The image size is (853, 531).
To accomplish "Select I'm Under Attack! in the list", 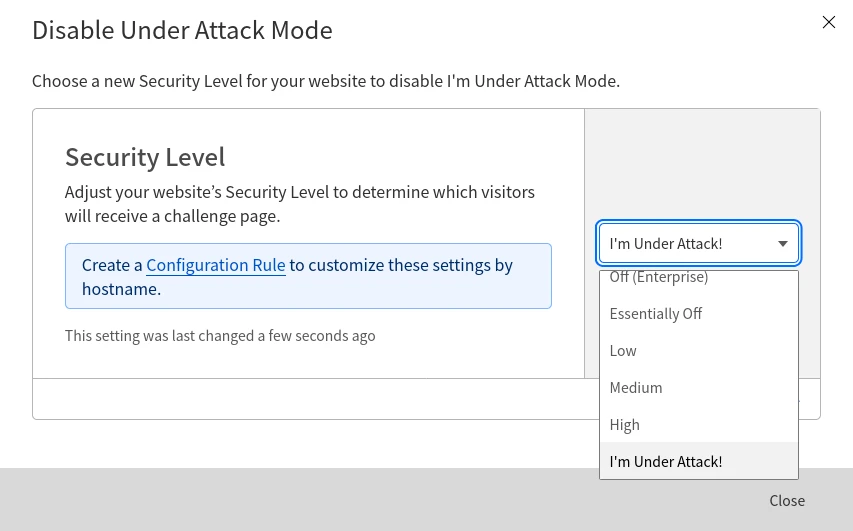I will [666, 462].
